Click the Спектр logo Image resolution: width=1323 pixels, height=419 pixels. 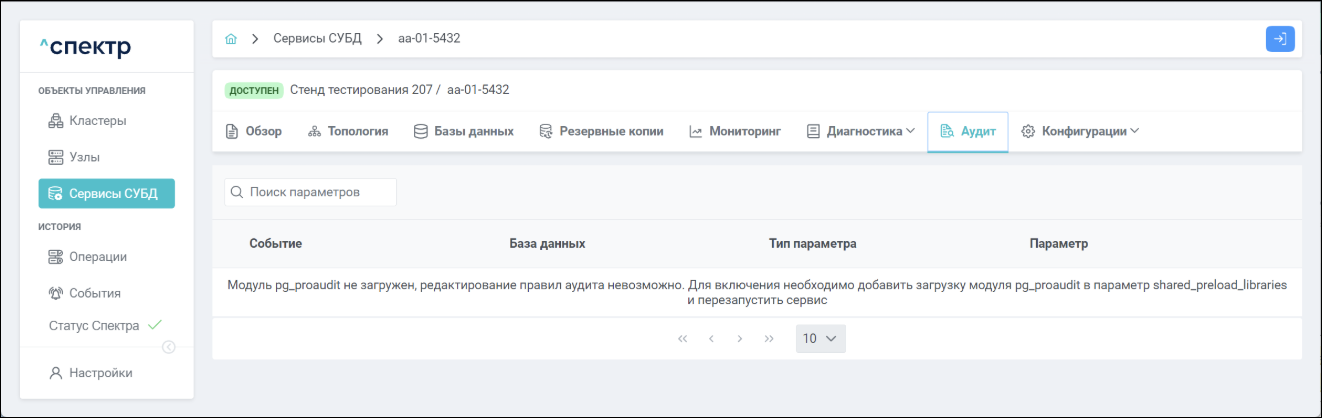coord(85,47)
